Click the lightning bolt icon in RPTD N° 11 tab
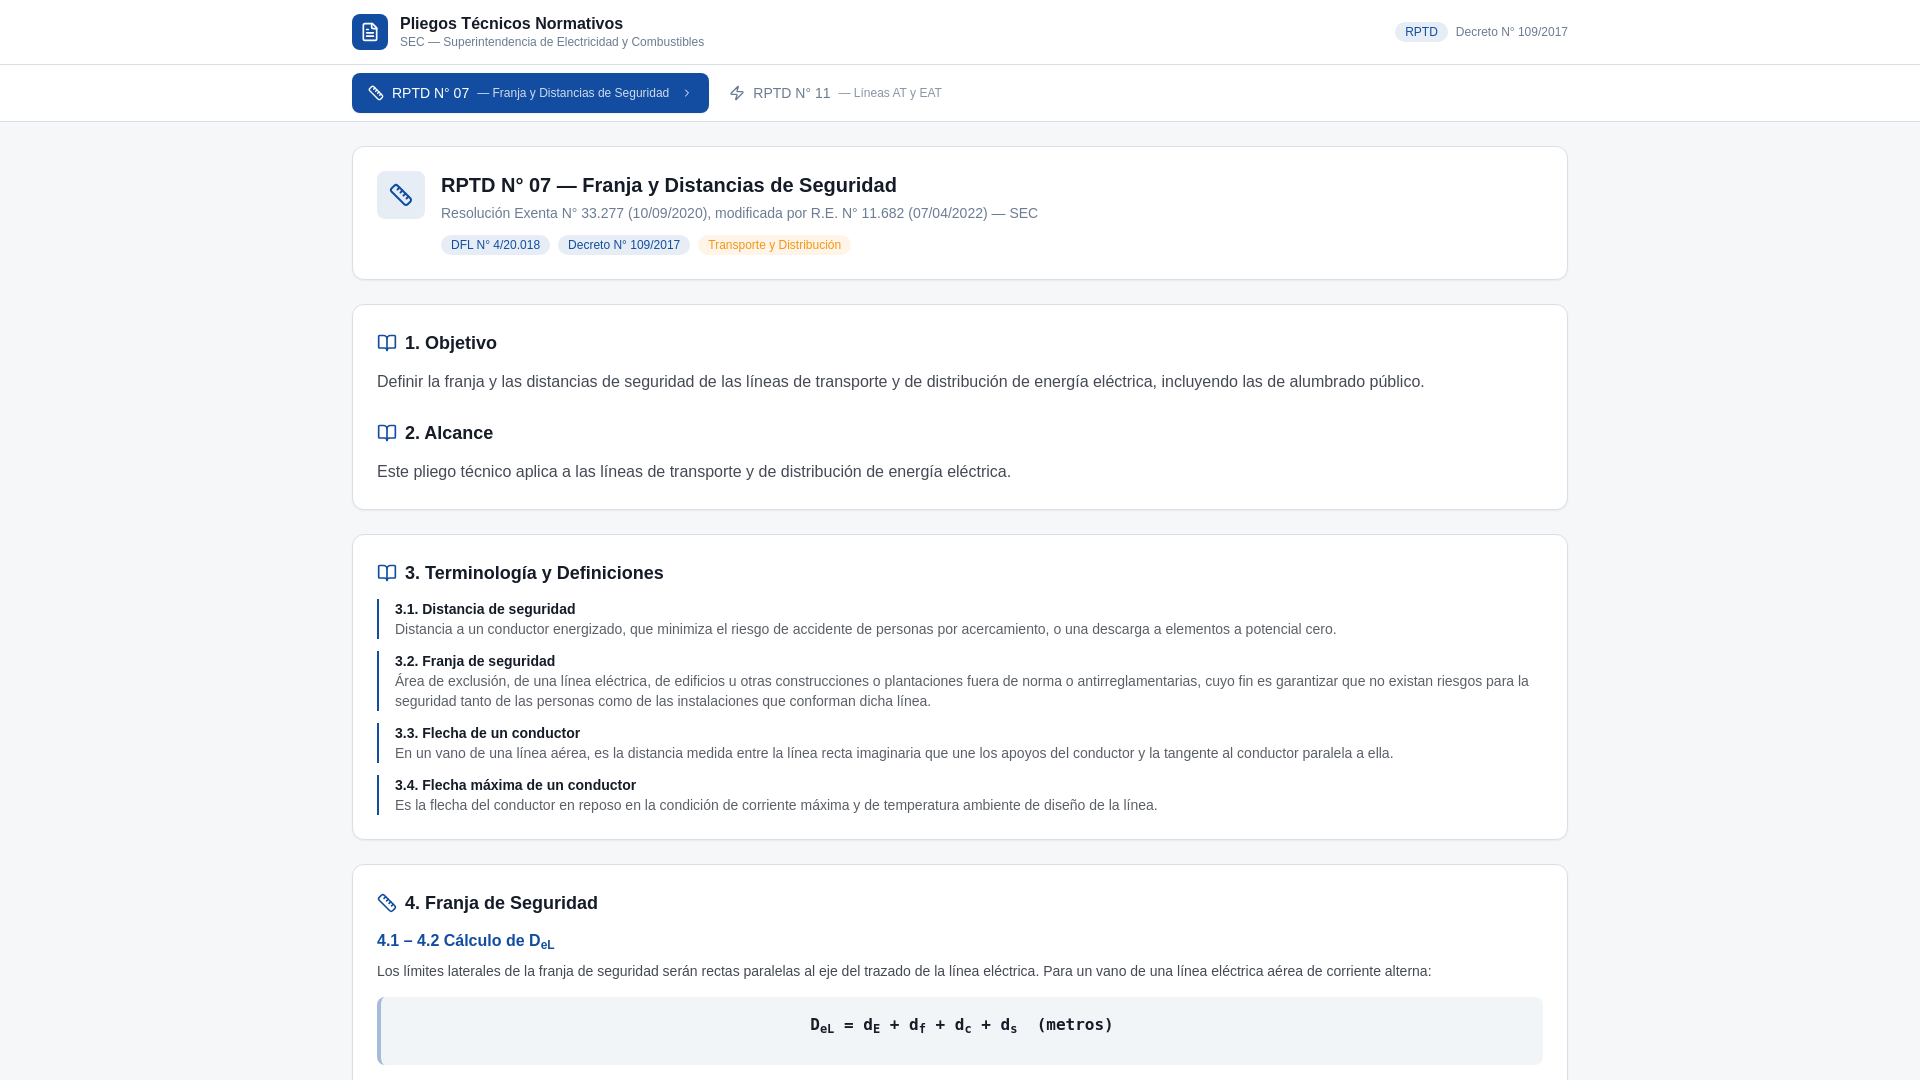This screenshot has height=1080, width=1920. [737, 93]
